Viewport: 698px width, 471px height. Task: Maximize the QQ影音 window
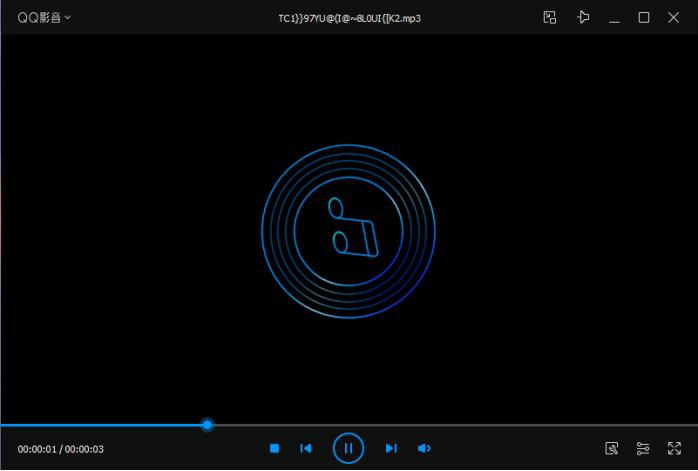coord(644,18)
